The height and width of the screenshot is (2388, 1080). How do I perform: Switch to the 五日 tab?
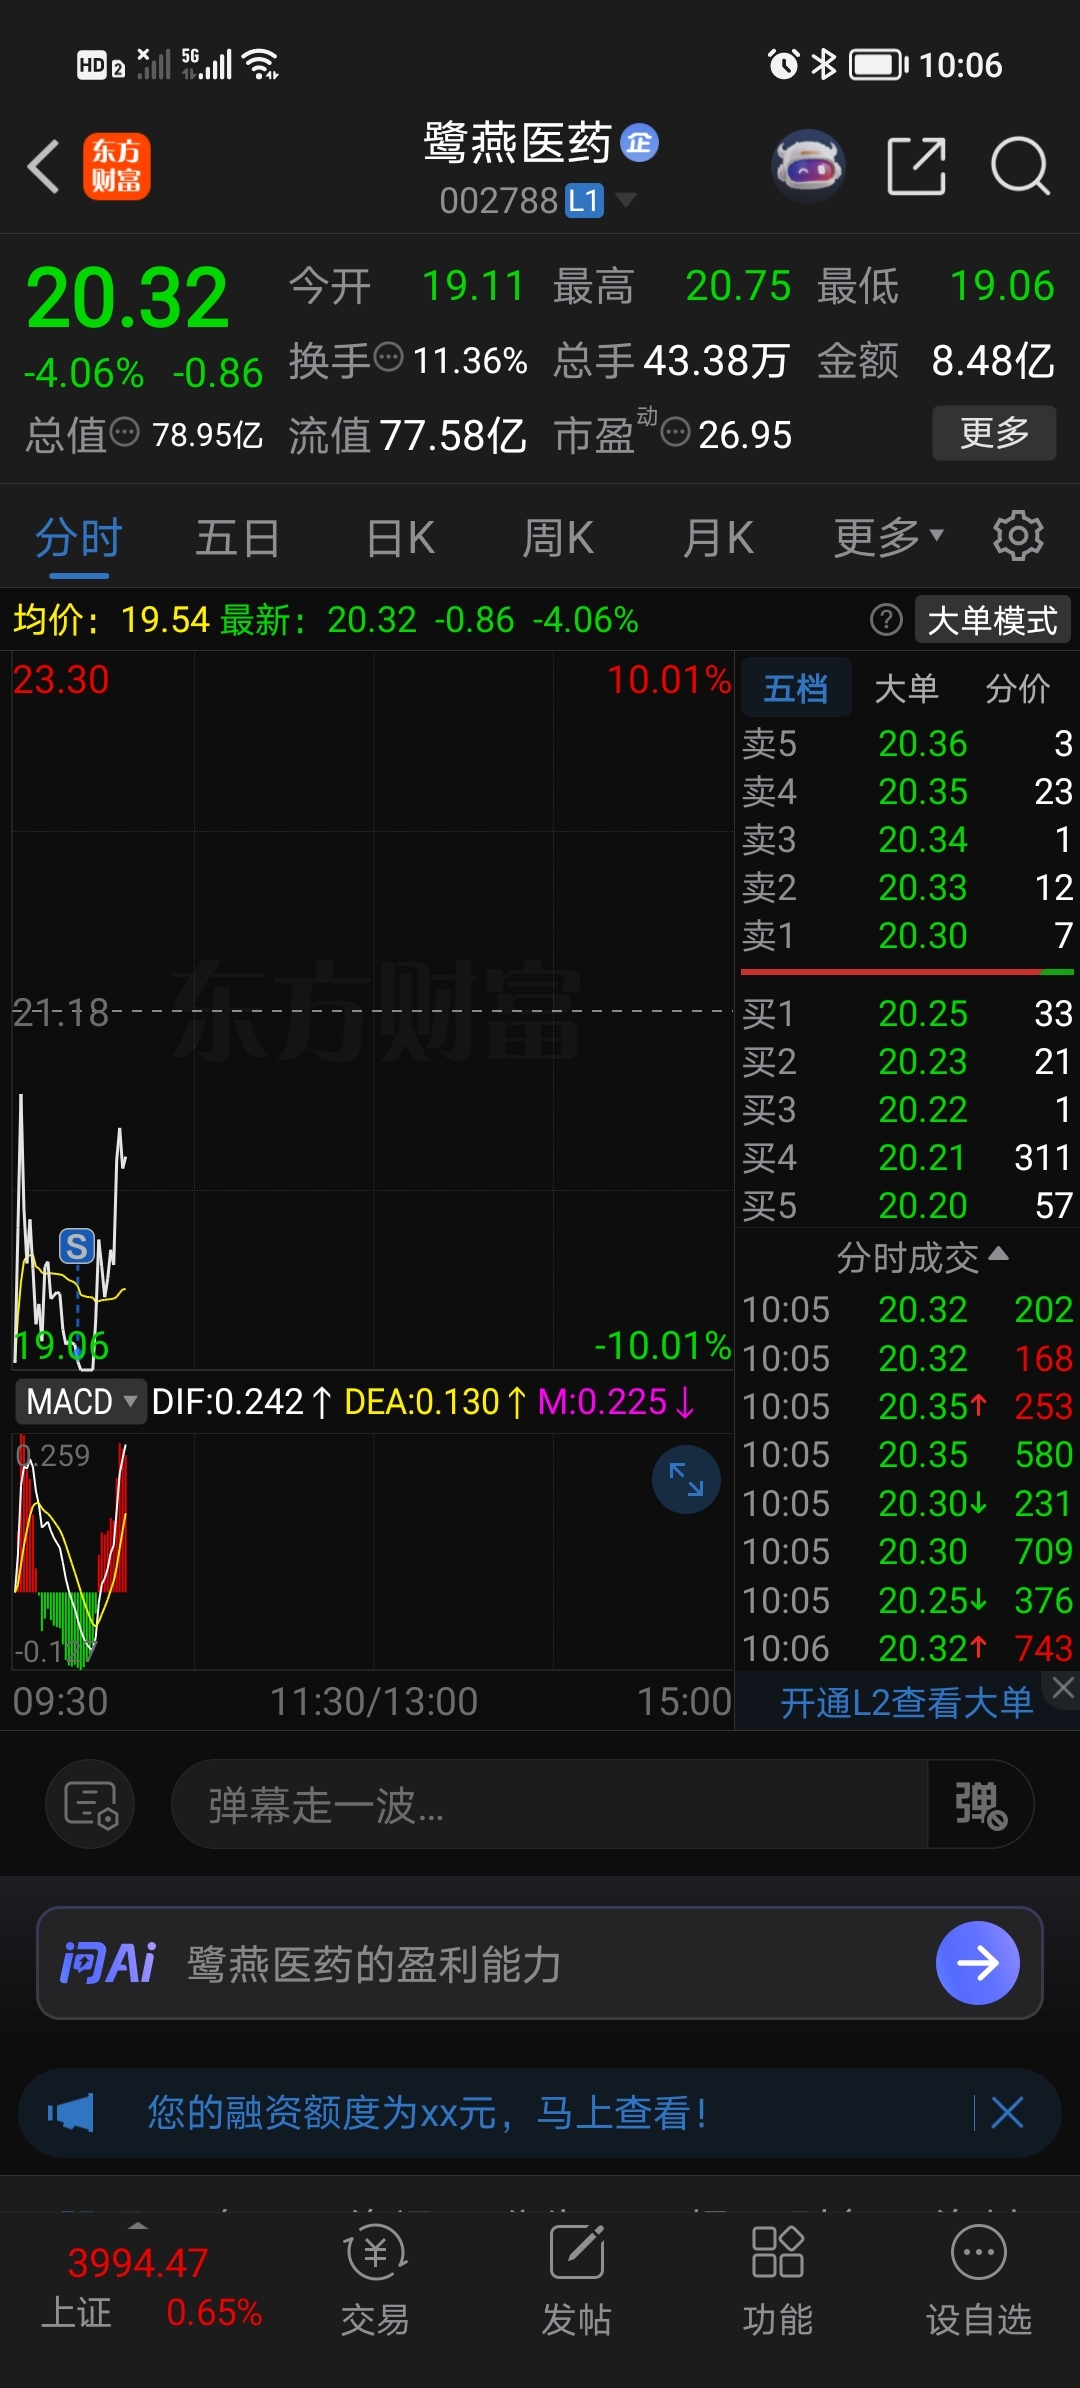click(x=237, y=538)
